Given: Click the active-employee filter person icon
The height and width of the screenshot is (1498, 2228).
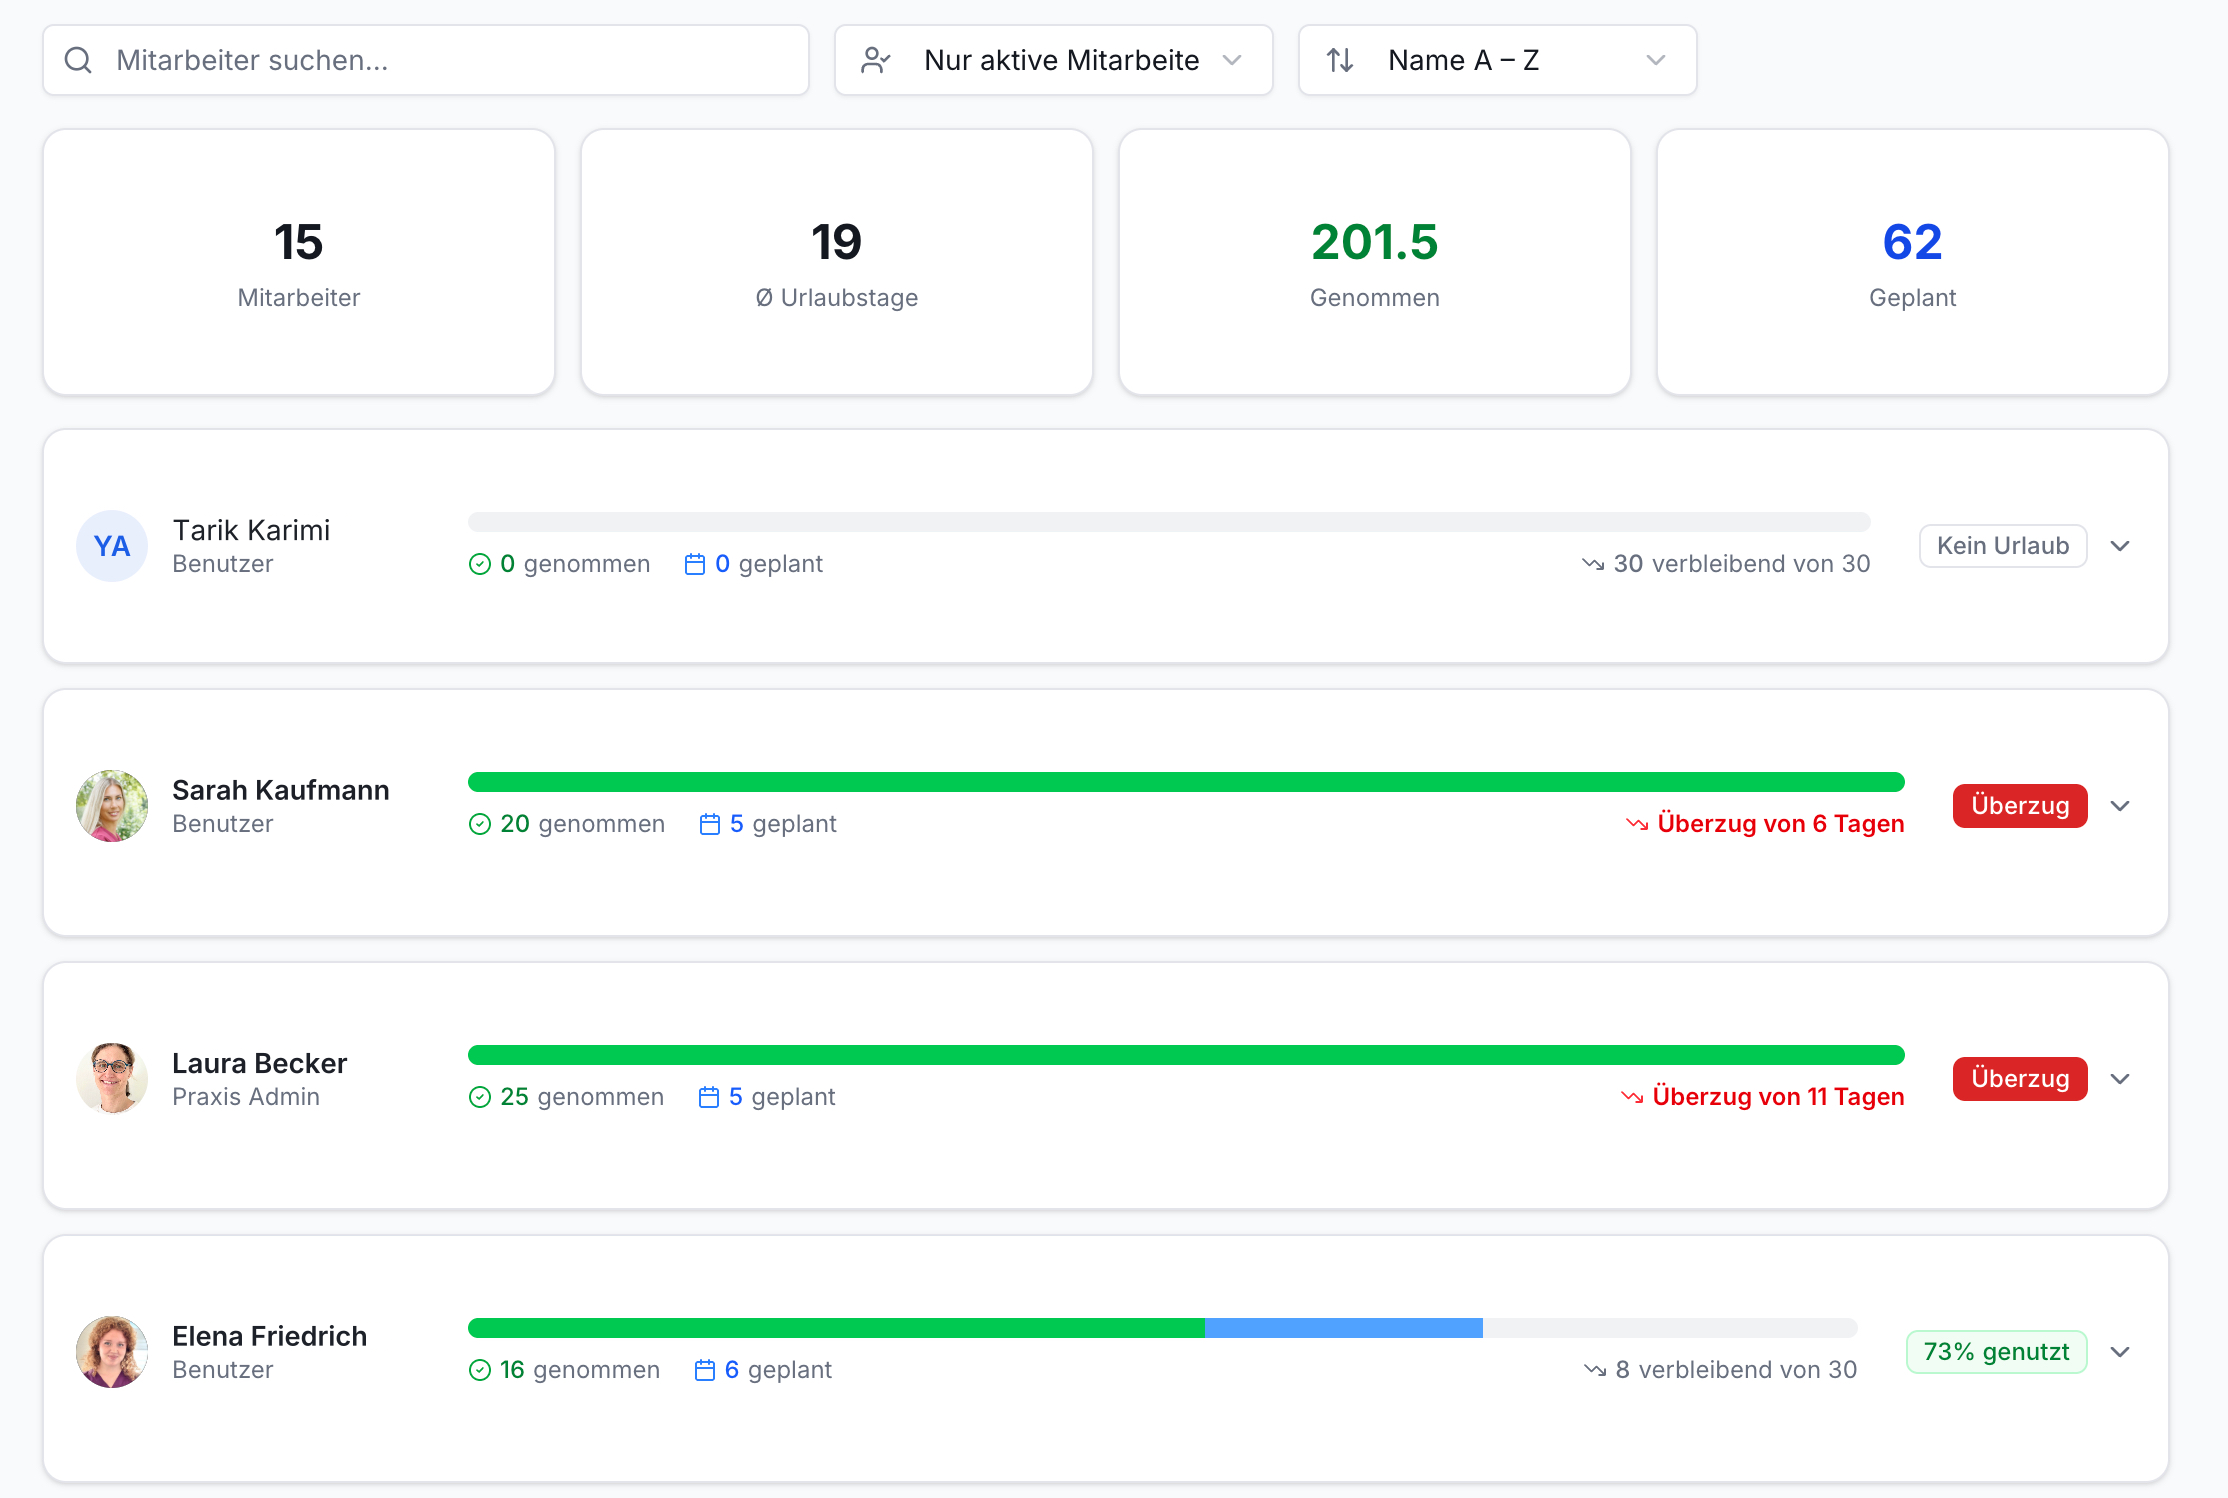Looking at the screenshot, I should 876,60.
